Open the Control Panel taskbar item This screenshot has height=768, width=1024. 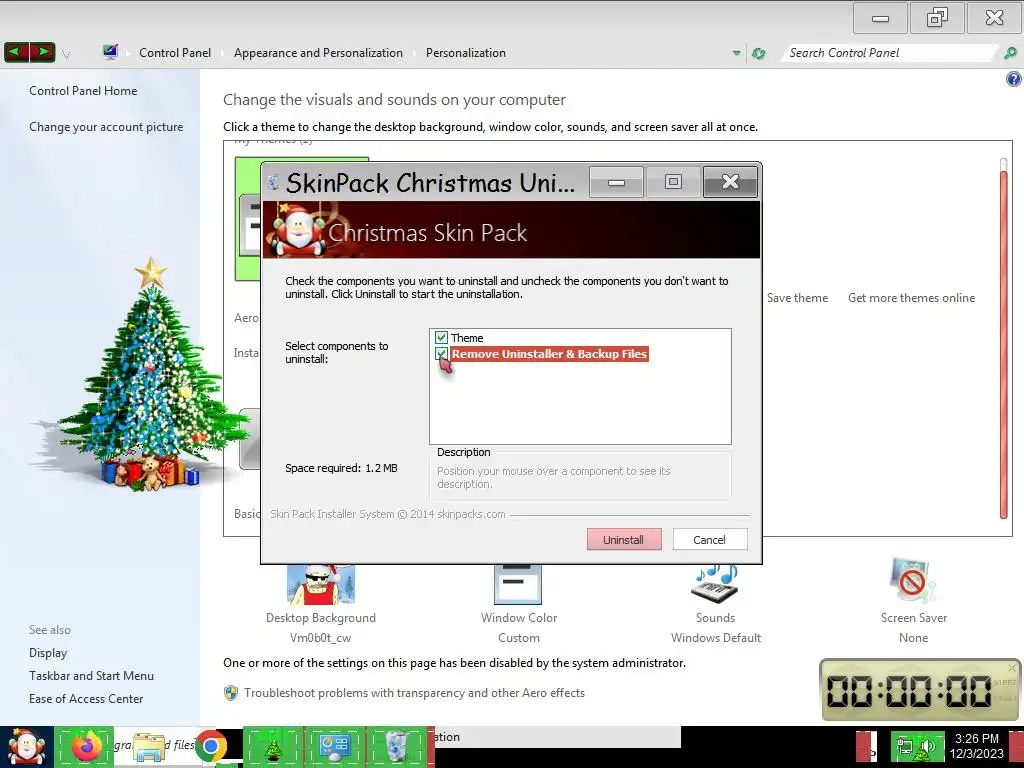(334, 747)
